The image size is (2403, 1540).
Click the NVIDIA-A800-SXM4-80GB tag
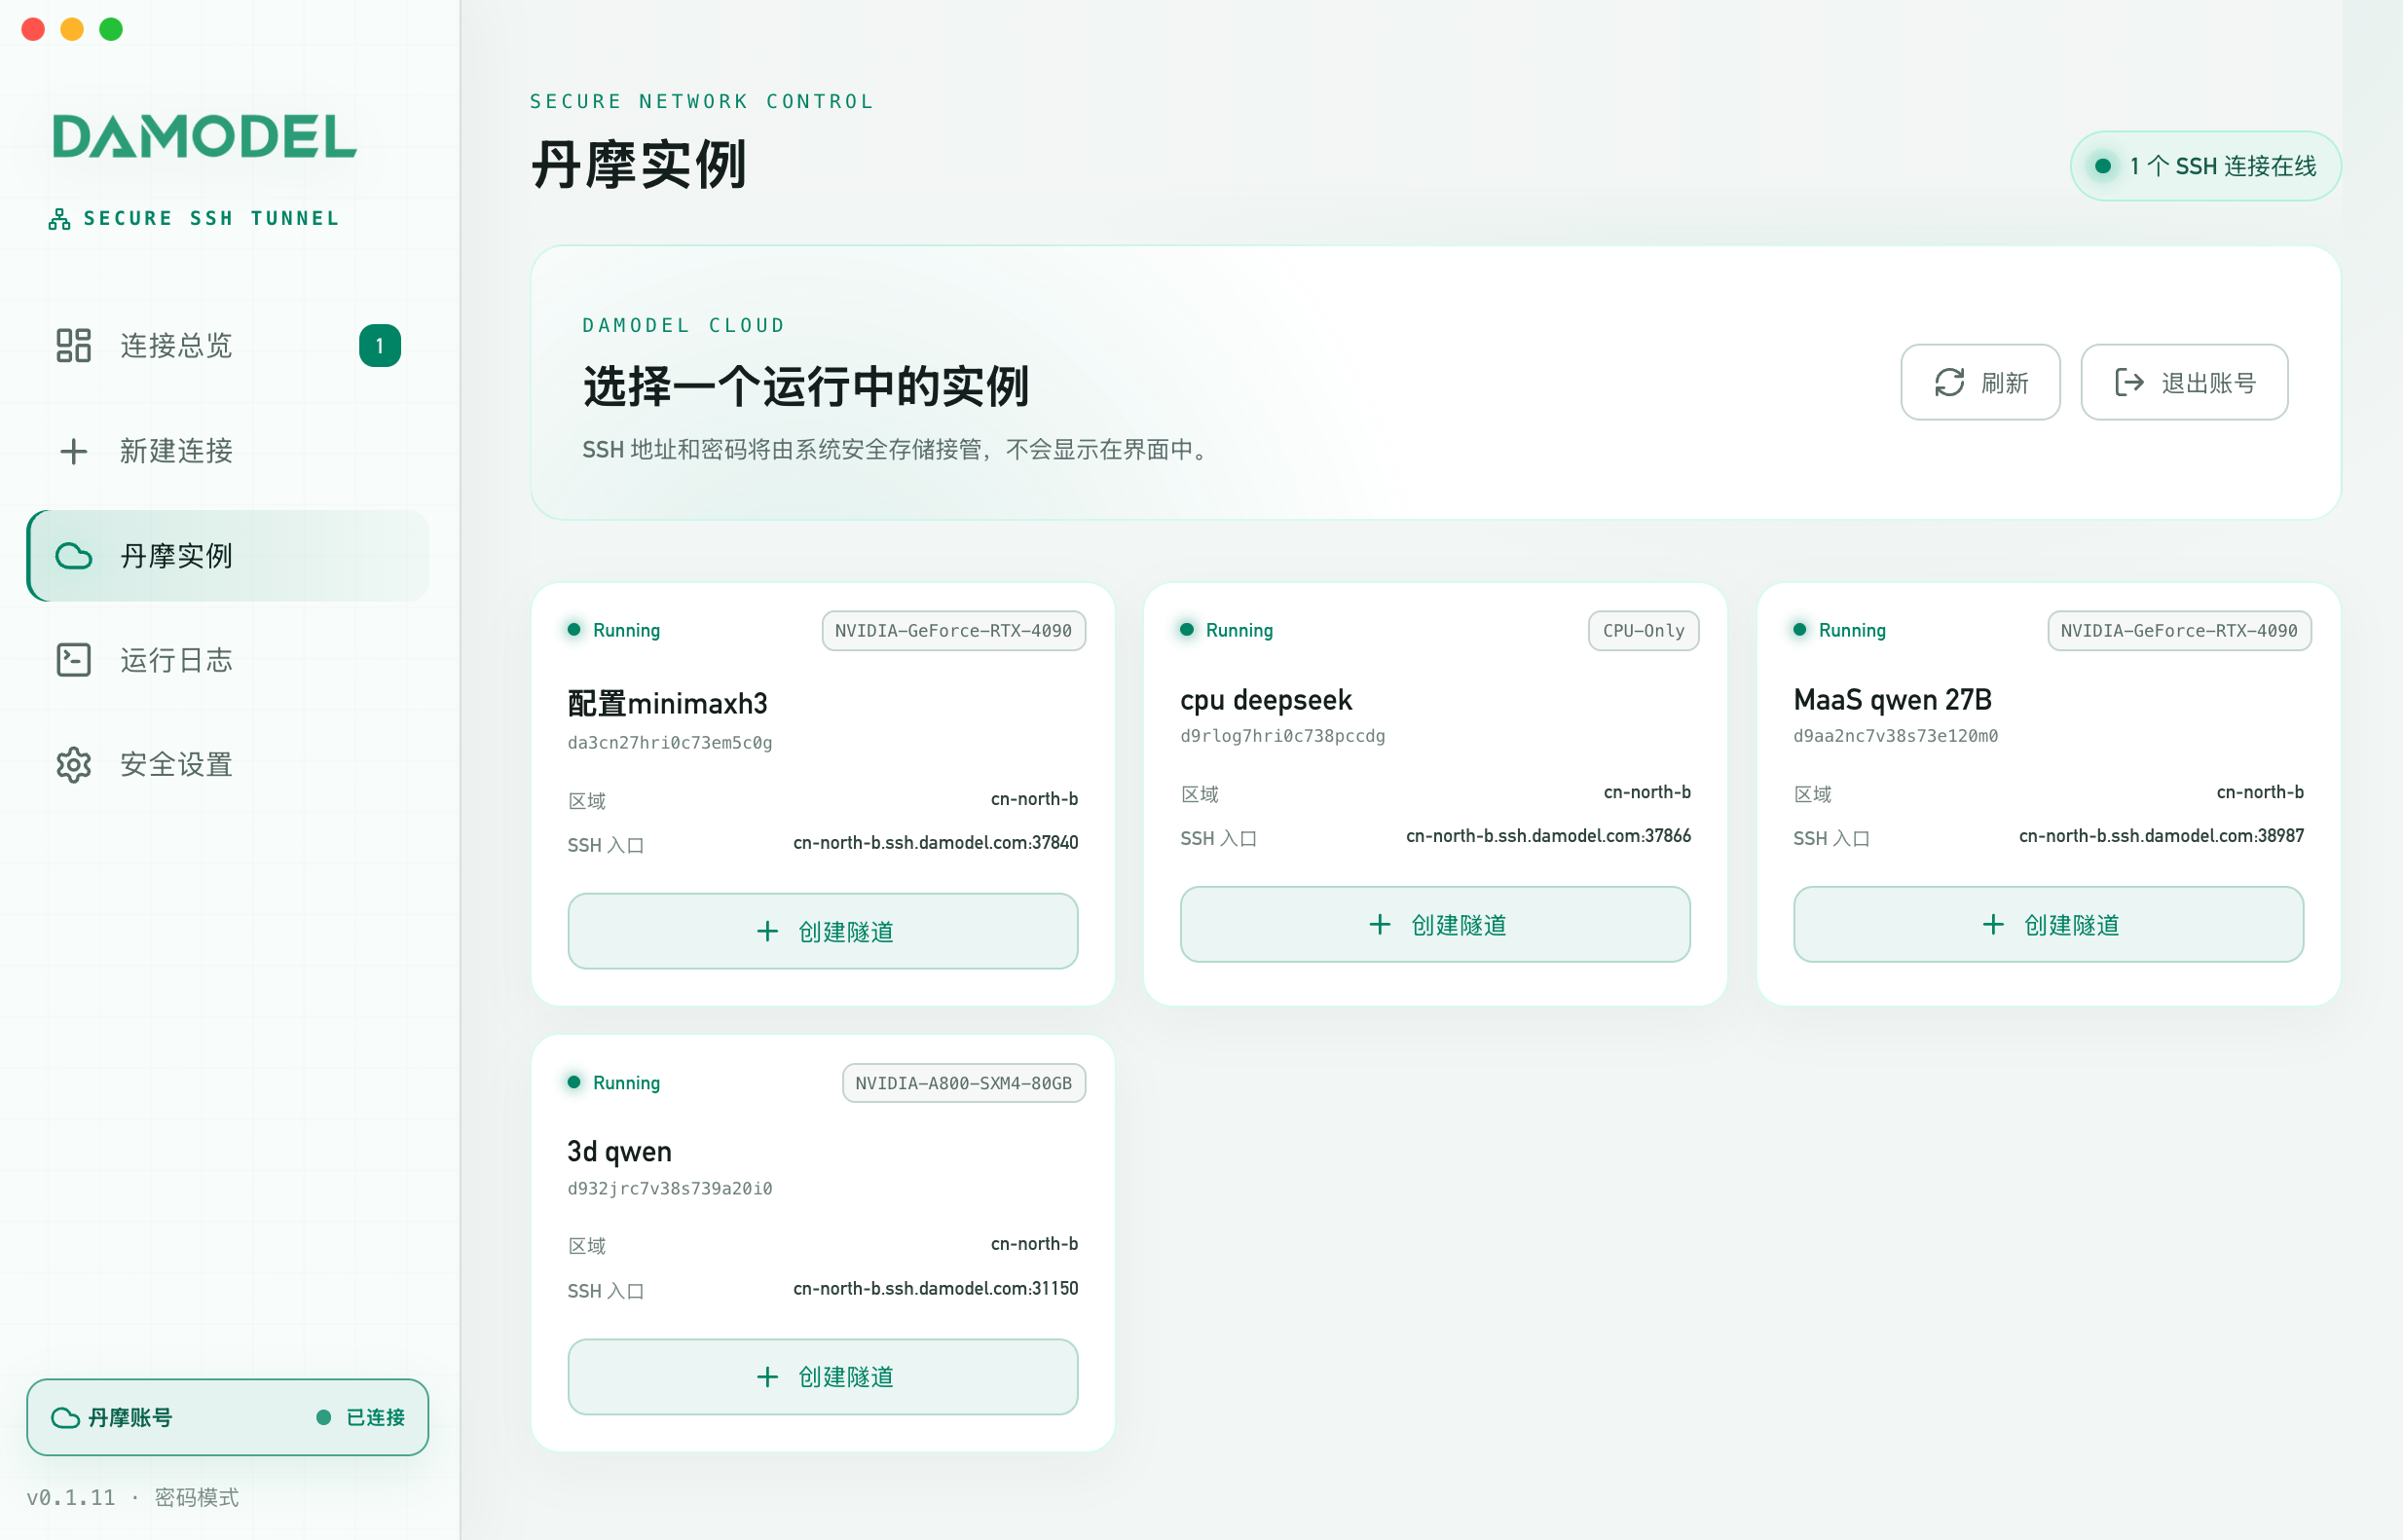point(964,1083)
